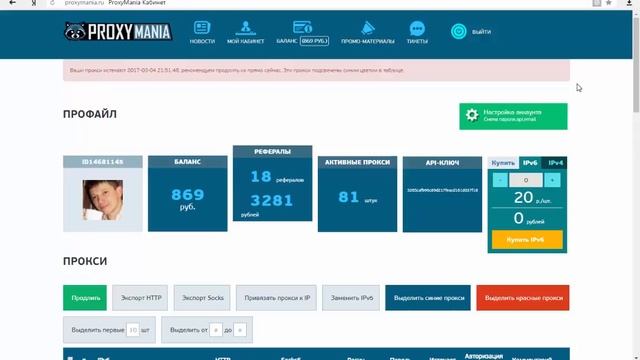
Task: Open the Баланс wallet icon
Action: 302,27
